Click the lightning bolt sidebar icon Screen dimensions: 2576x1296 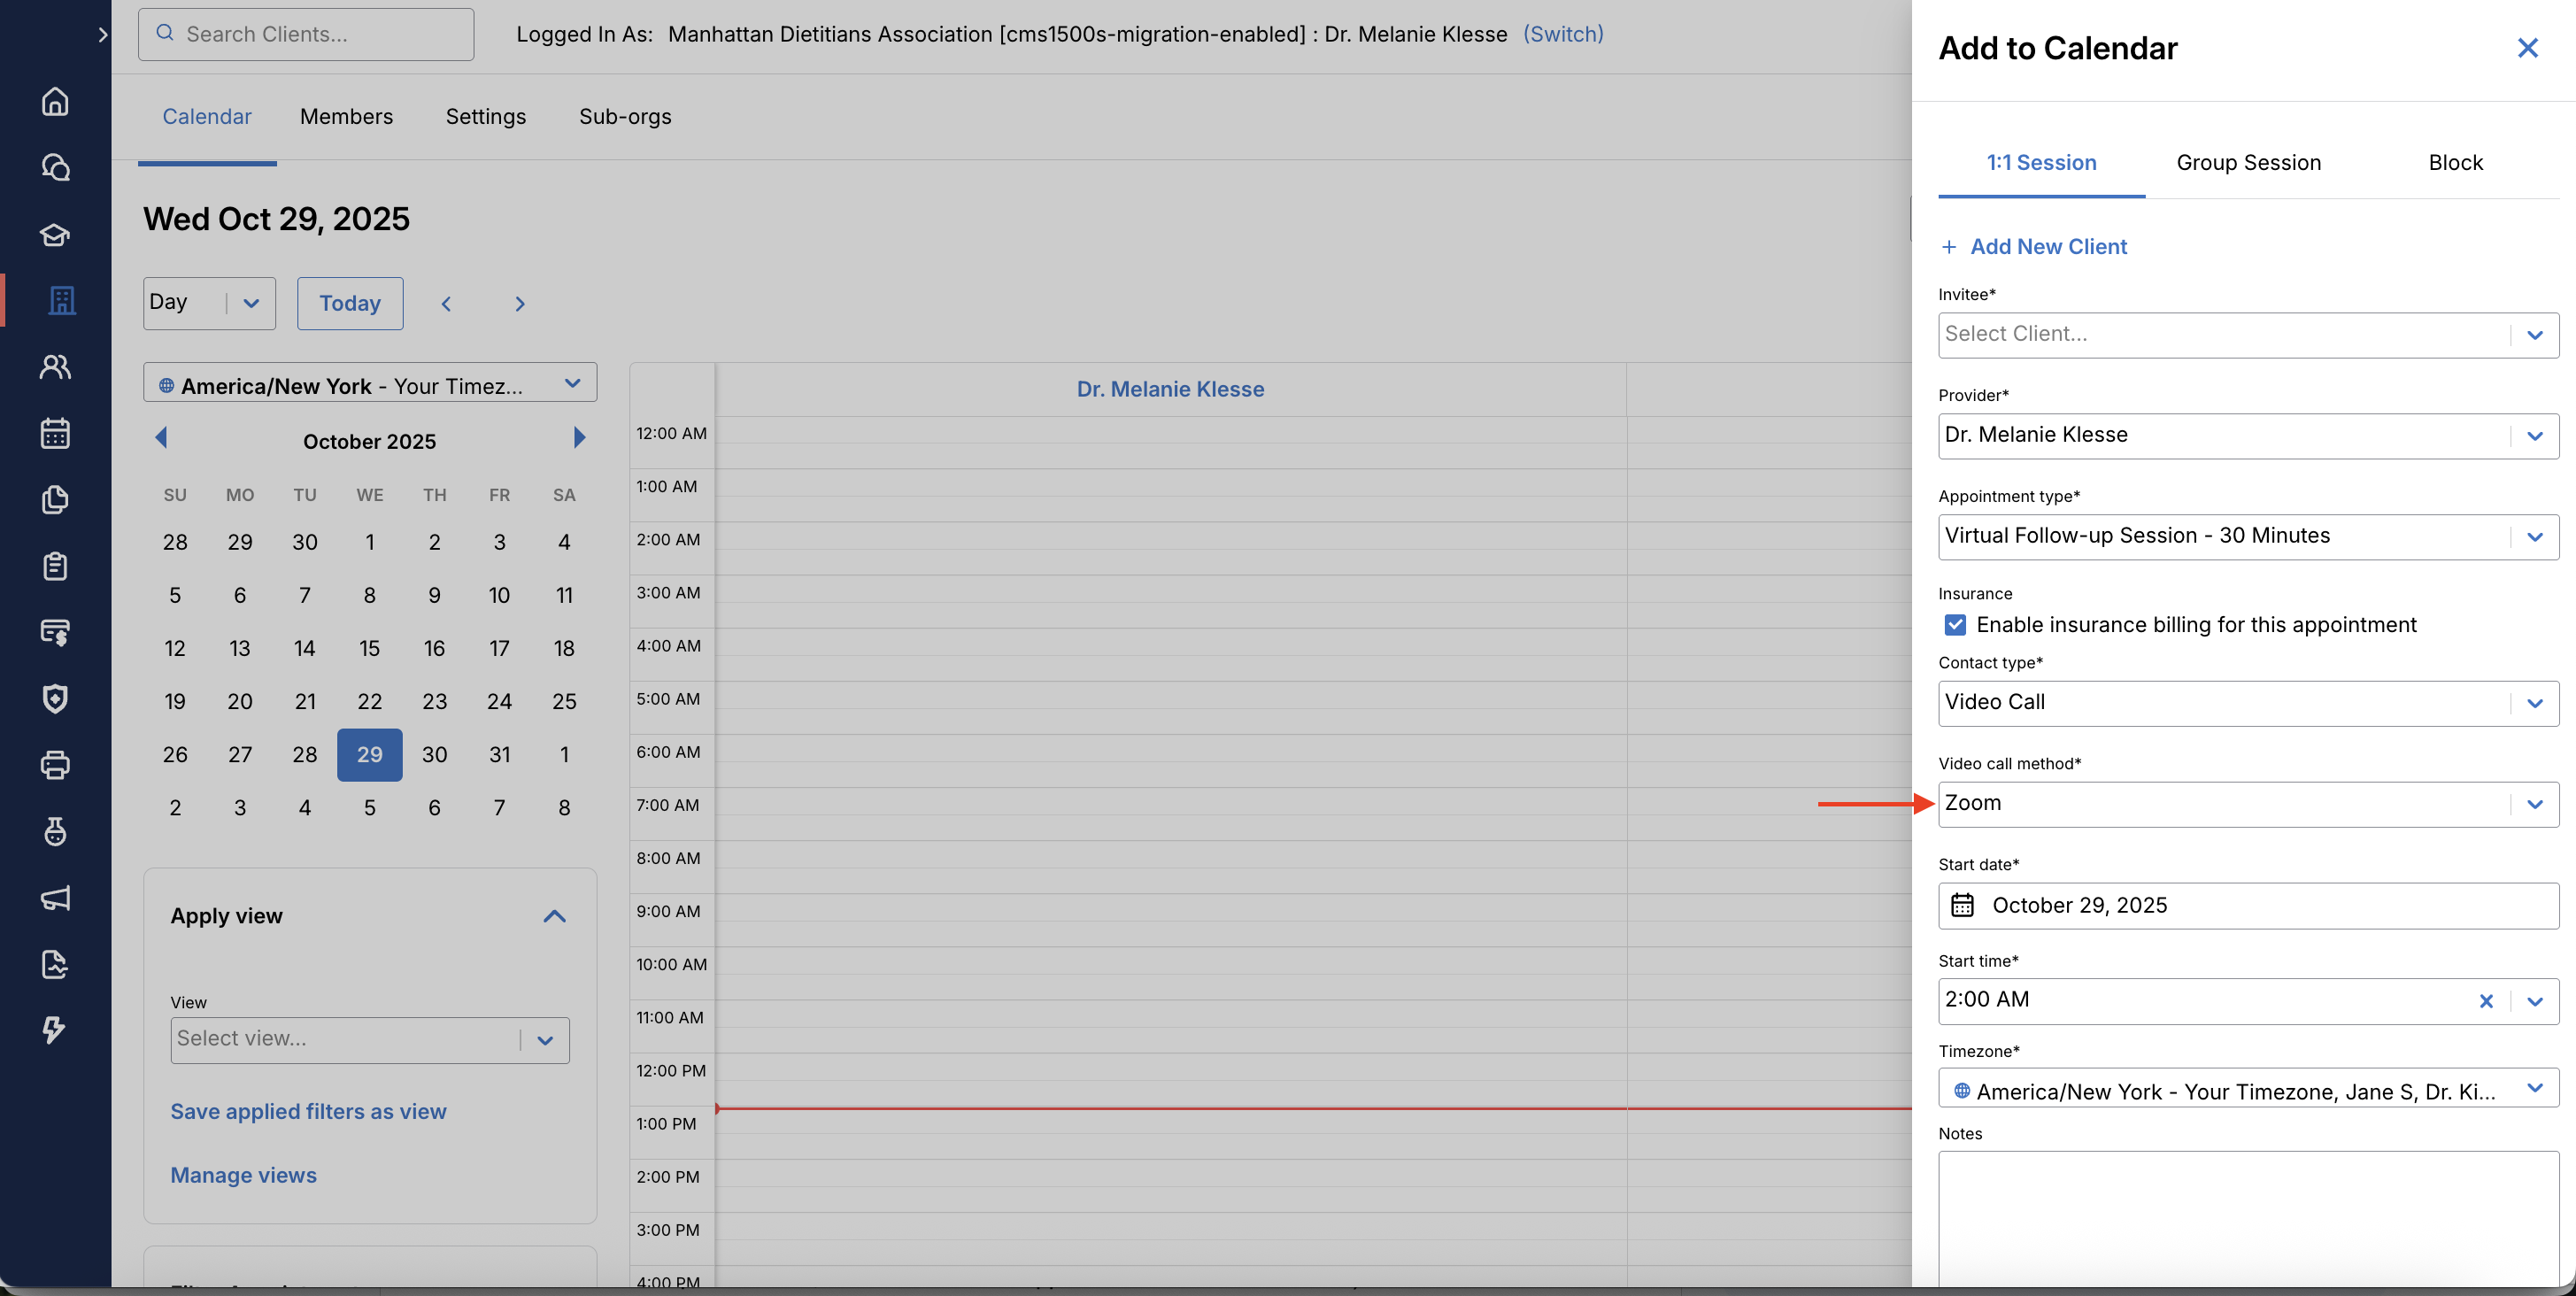click(55, 1029)
